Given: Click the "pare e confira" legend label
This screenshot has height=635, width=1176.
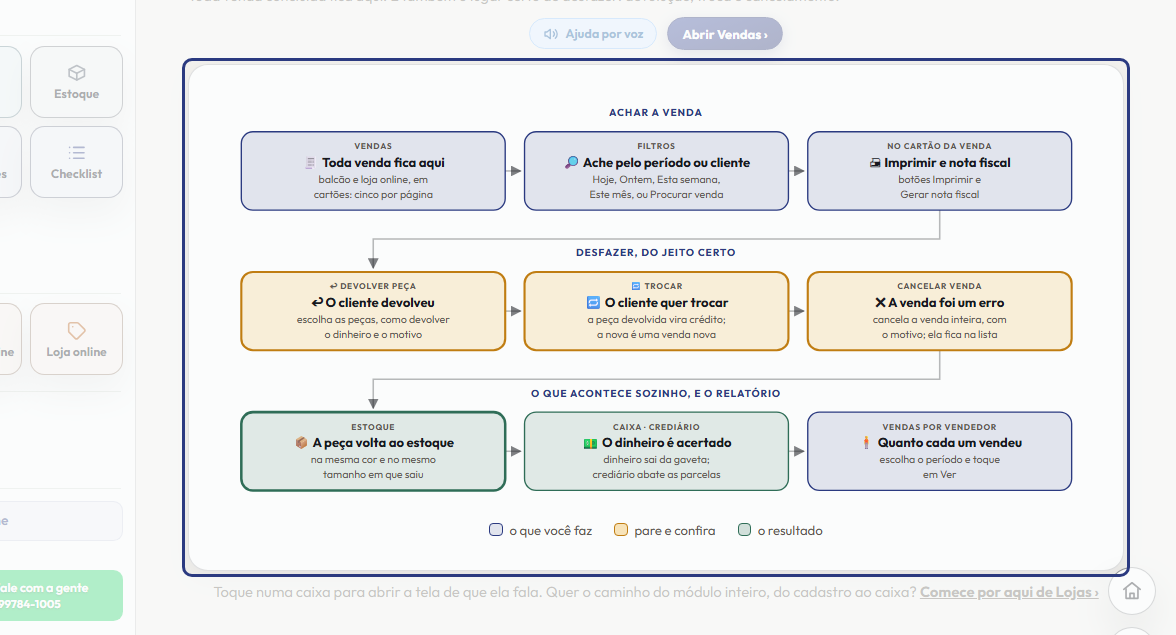Looking at the screenshot, I should tap(674, 531).
